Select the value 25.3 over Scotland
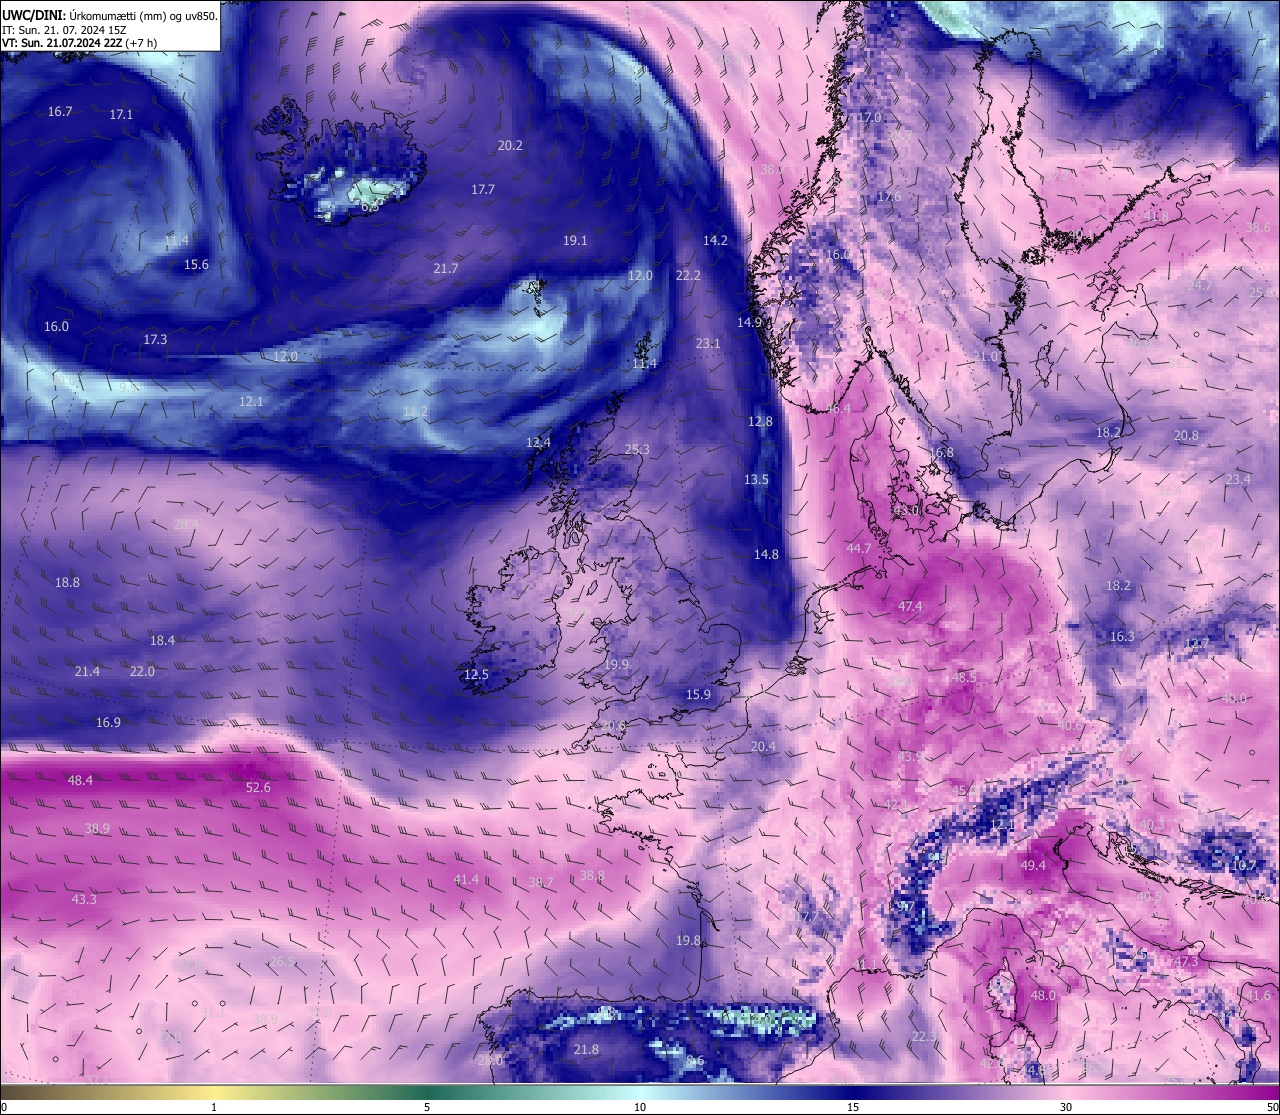The width and height of the screenshot is (1280, 1115). [x=637, y=450]
